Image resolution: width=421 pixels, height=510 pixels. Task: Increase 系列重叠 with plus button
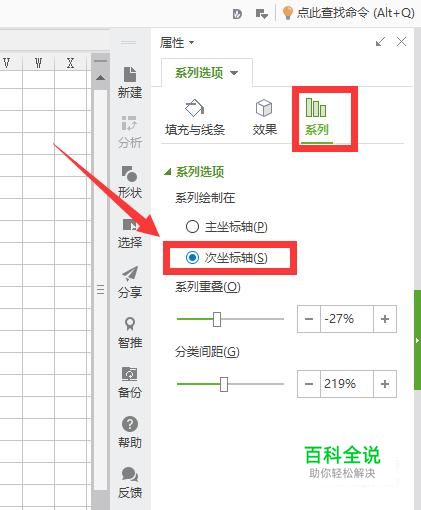point(385,319)
